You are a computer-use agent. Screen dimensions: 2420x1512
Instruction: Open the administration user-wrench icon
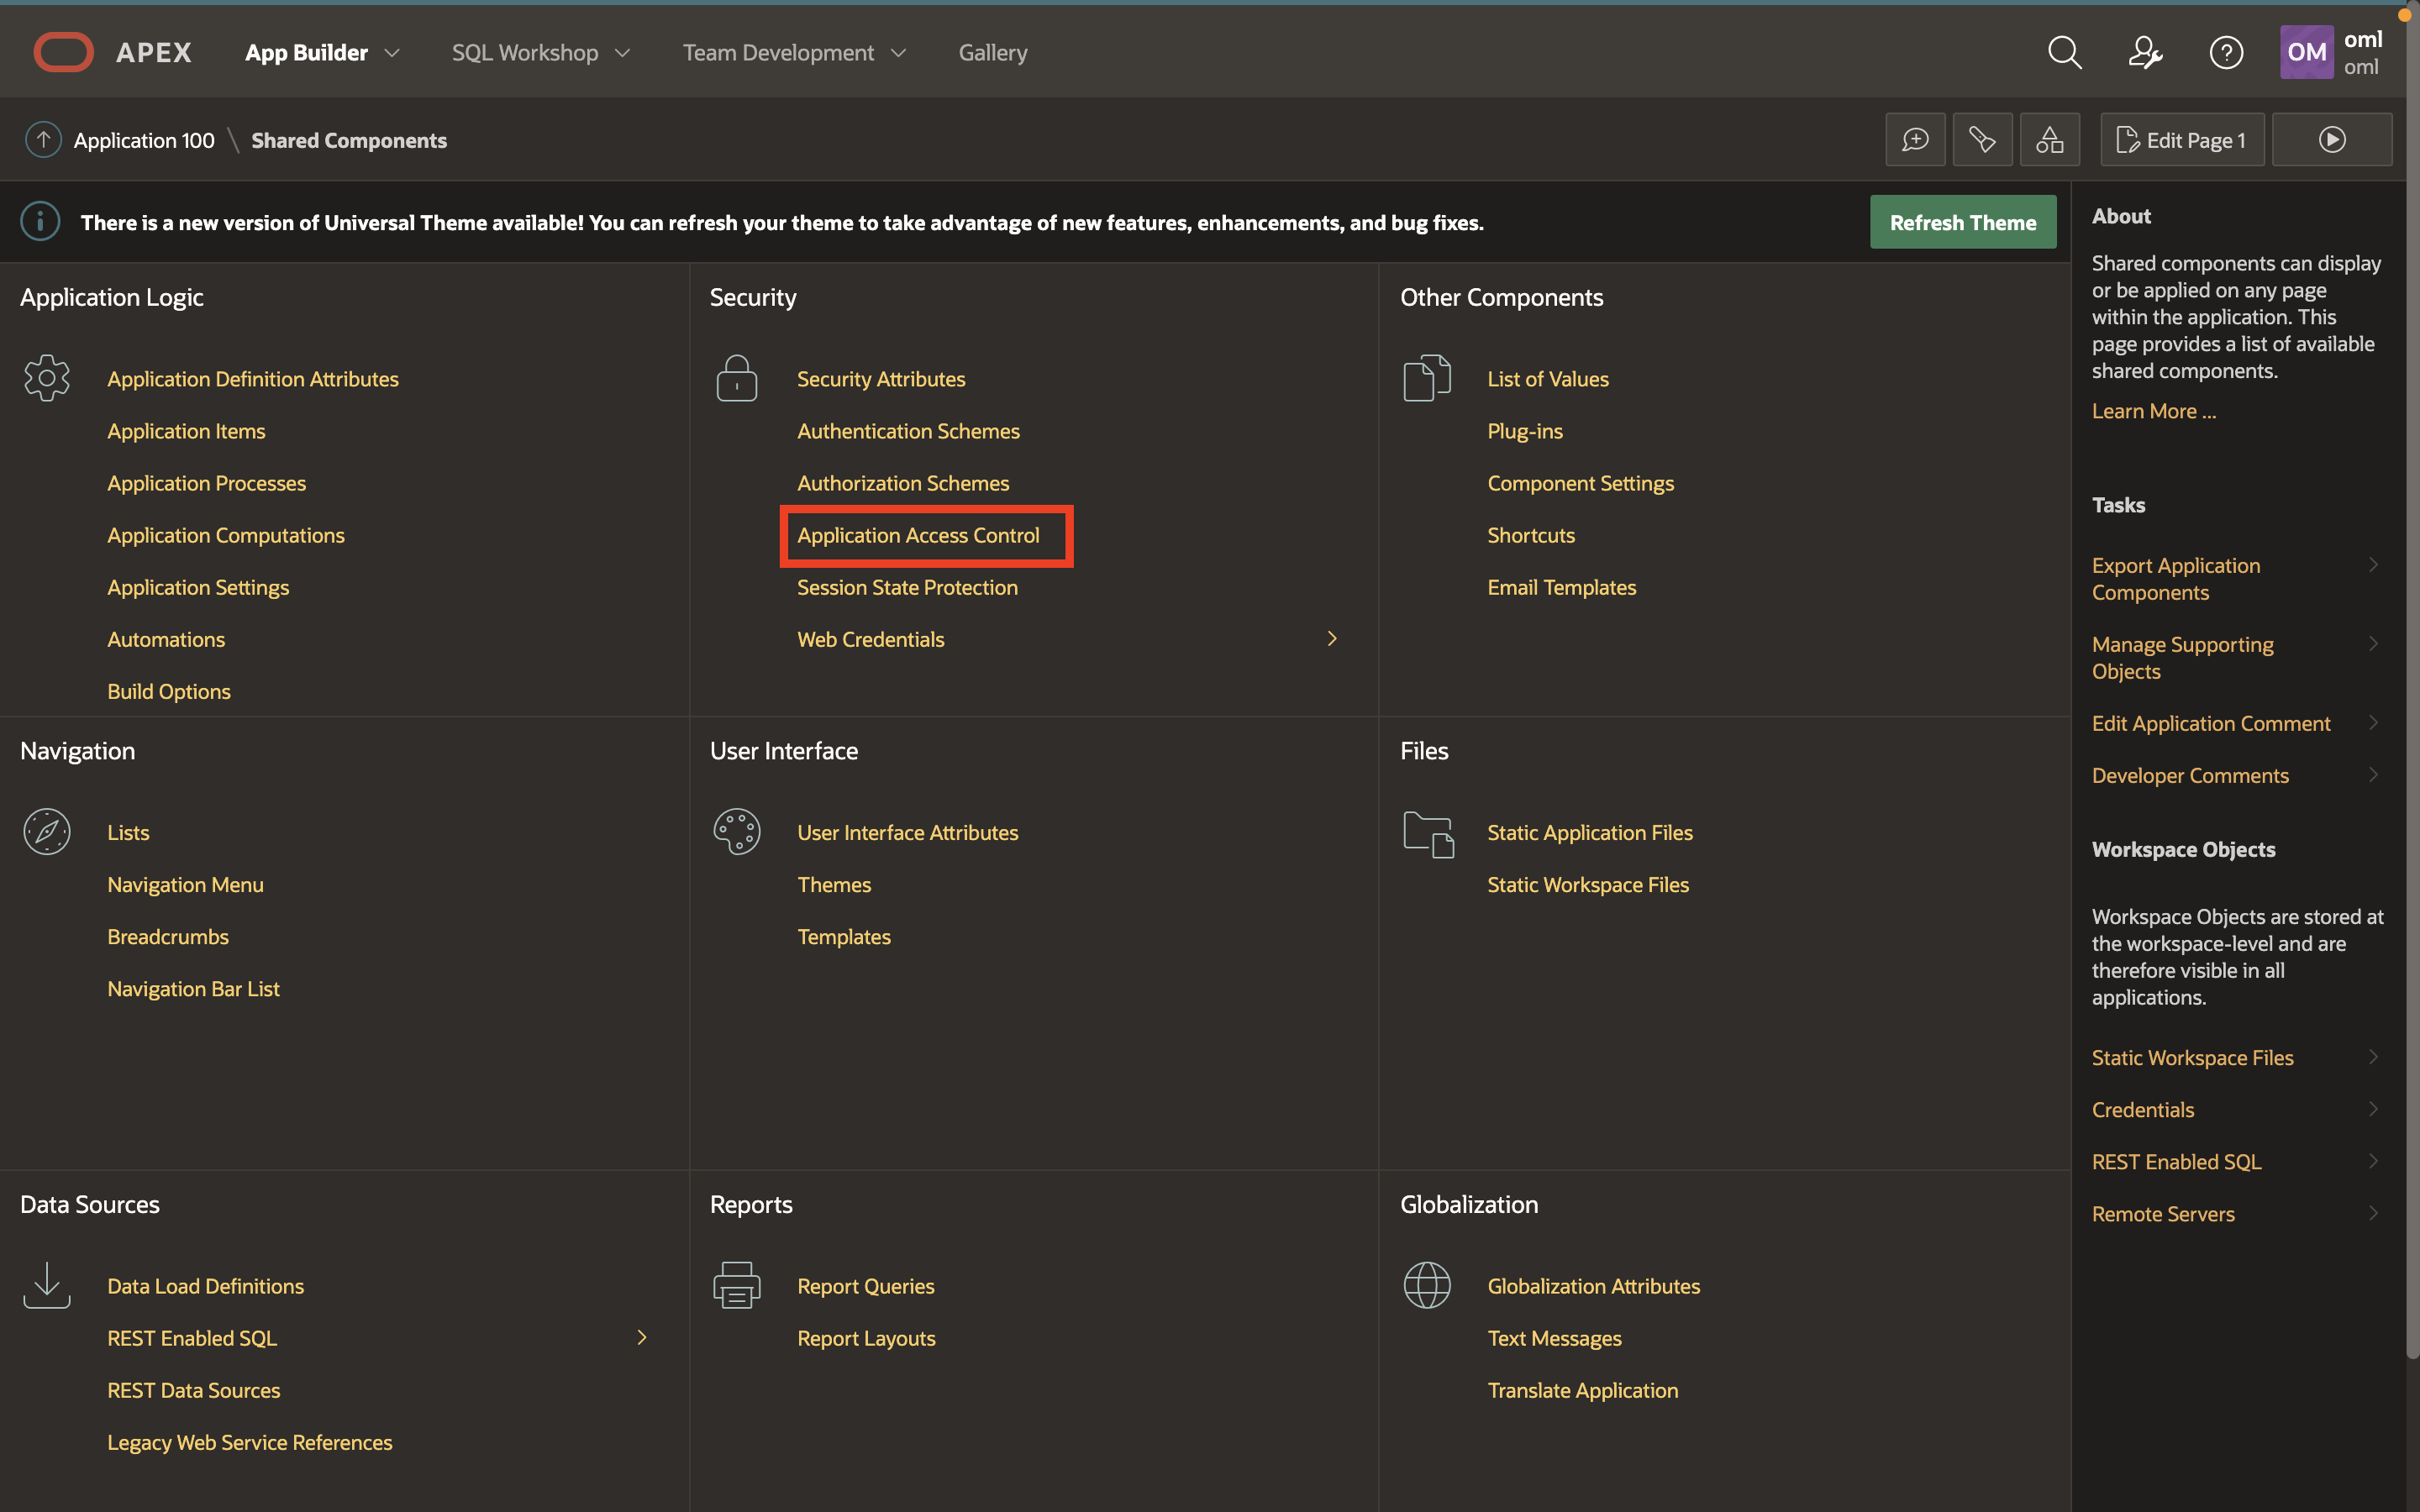click(2145, 52)
